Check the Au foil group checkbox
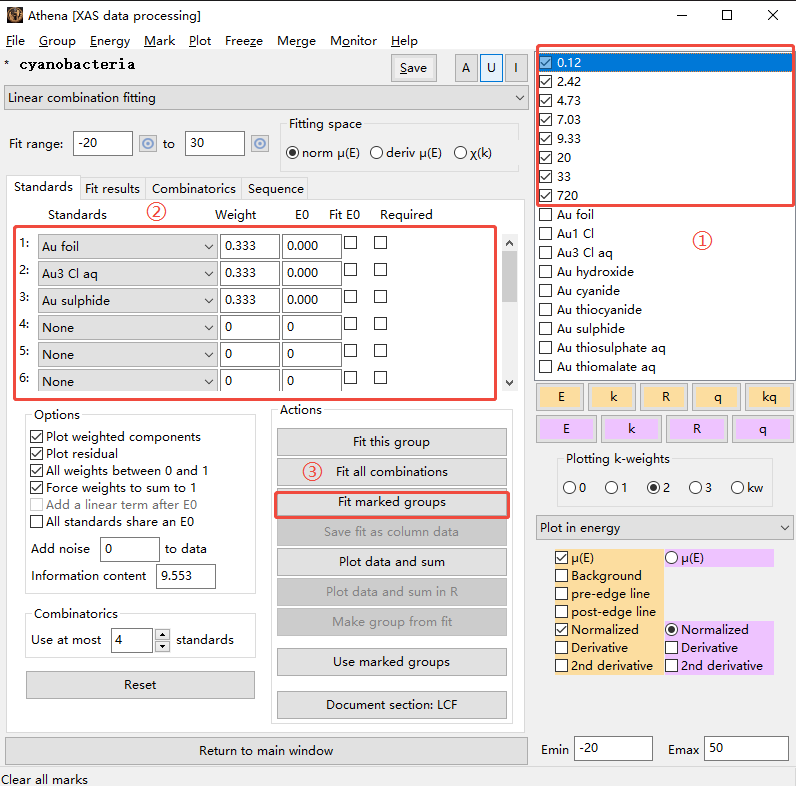This screenshot has height=786, width=796. pos(546,215)
